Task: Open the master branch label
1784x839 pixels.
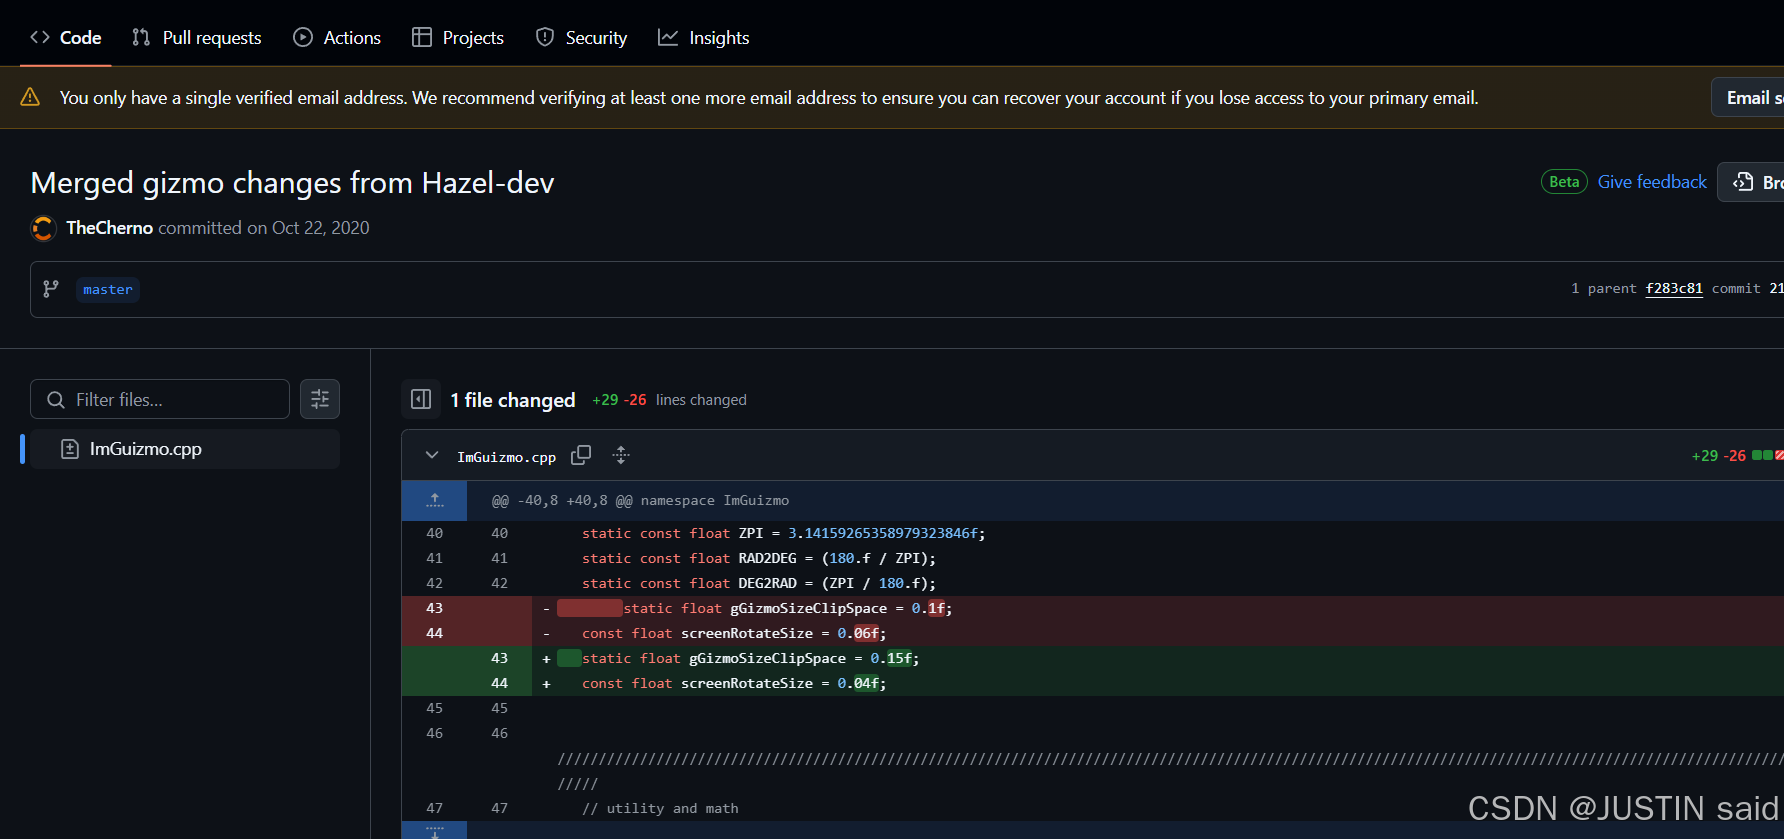Action: [x=108, y=290]
